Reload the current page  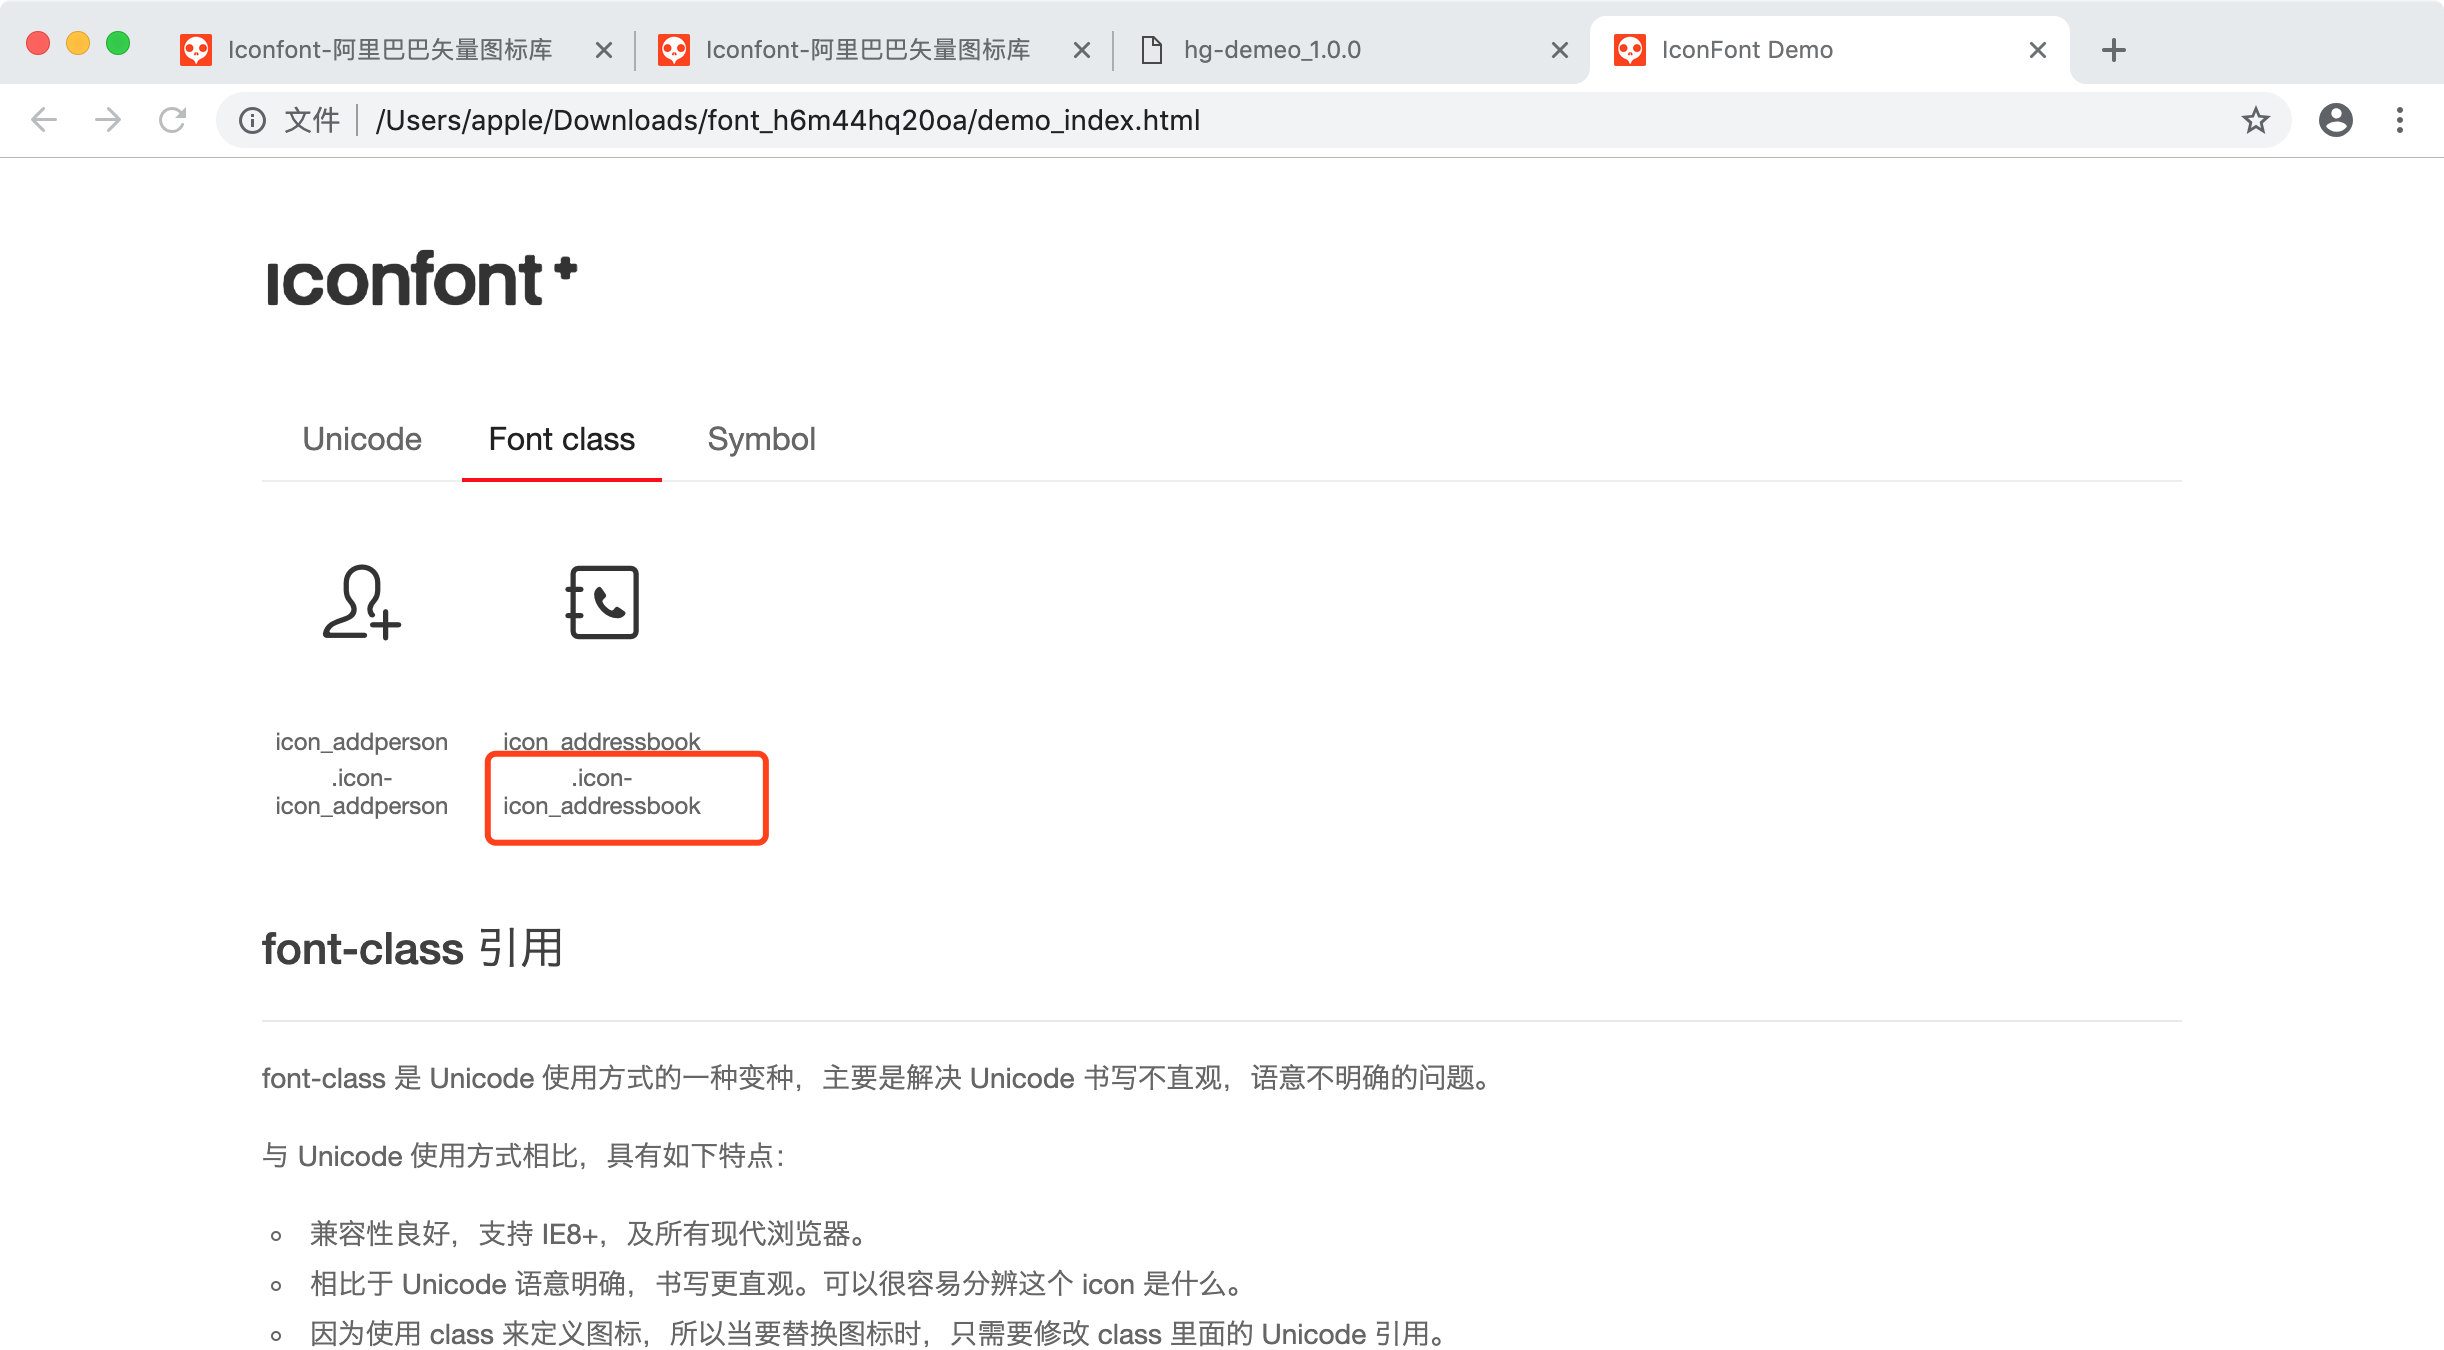click(x=173, y=121)
